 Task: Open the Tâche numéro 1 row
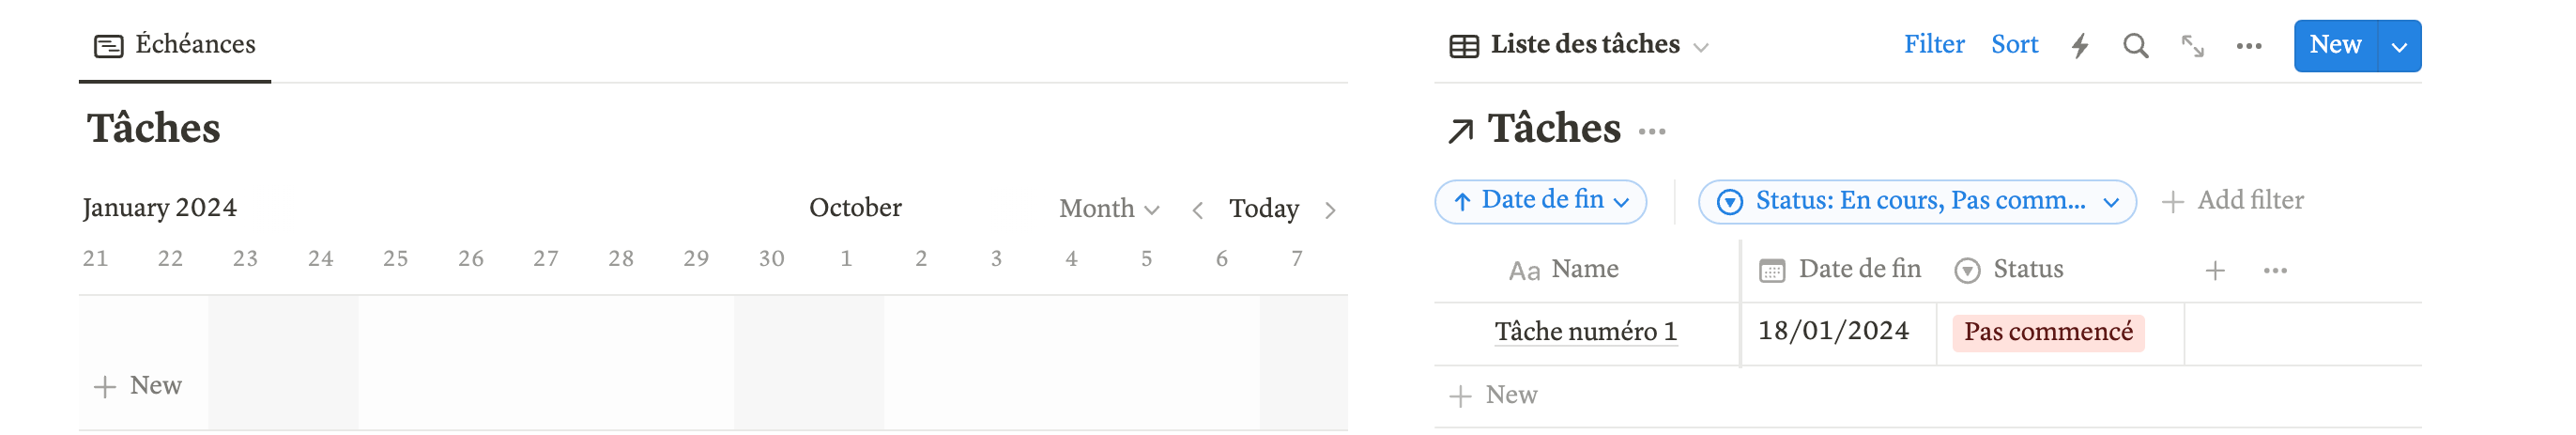1585,332
